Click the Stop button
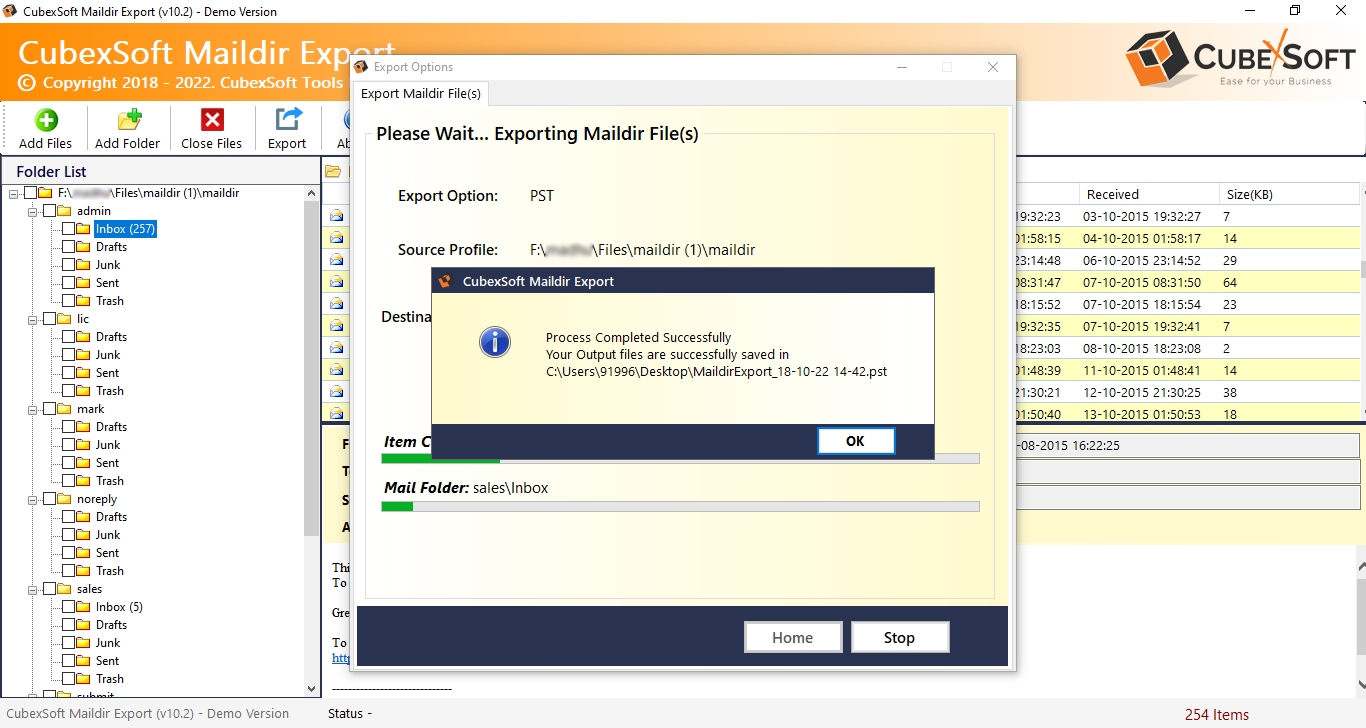This screenshot has height=728, width=1366. [x=898, y=637]
